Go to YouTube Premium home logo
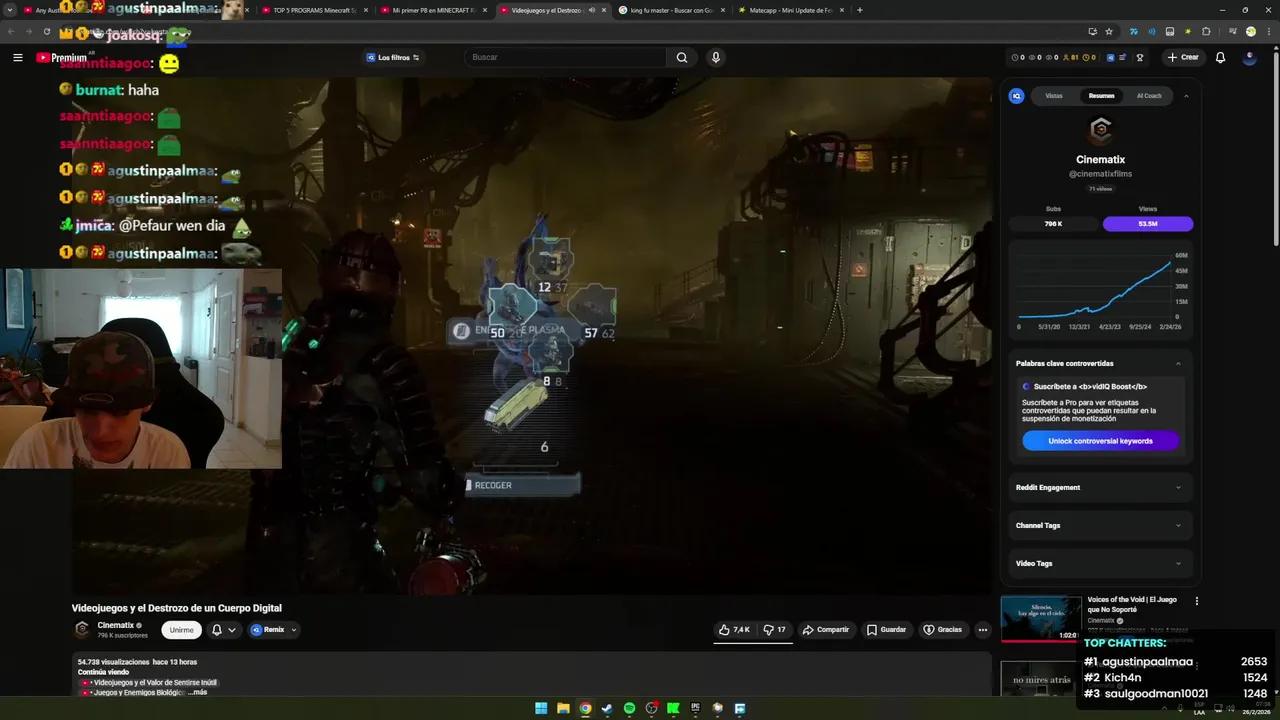This screenshot has width=1280, height=720. 62,57
